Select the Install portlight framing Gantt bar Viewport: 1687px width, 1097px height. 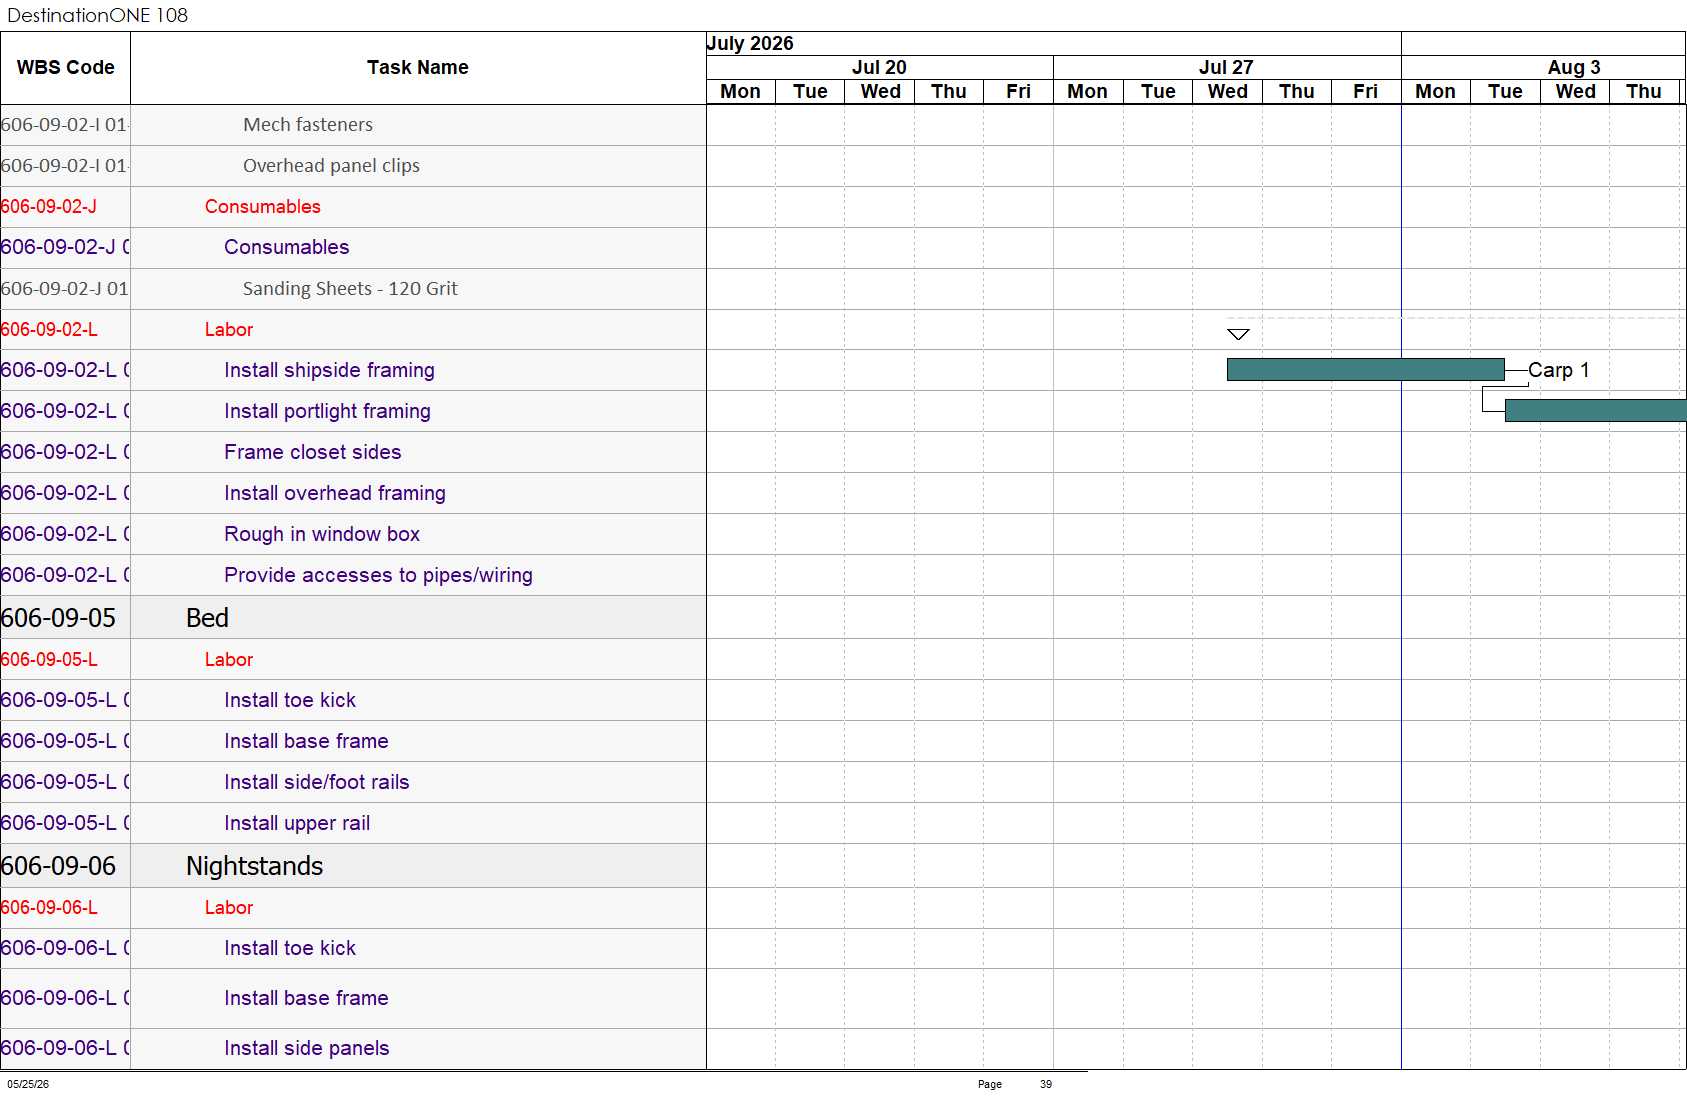1595,411
